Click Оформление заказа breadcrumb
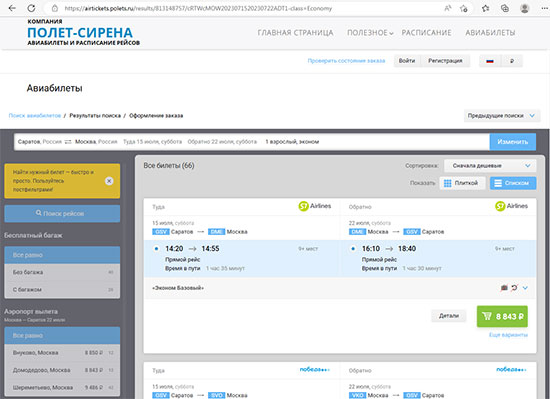 click(x=156, y=116)
